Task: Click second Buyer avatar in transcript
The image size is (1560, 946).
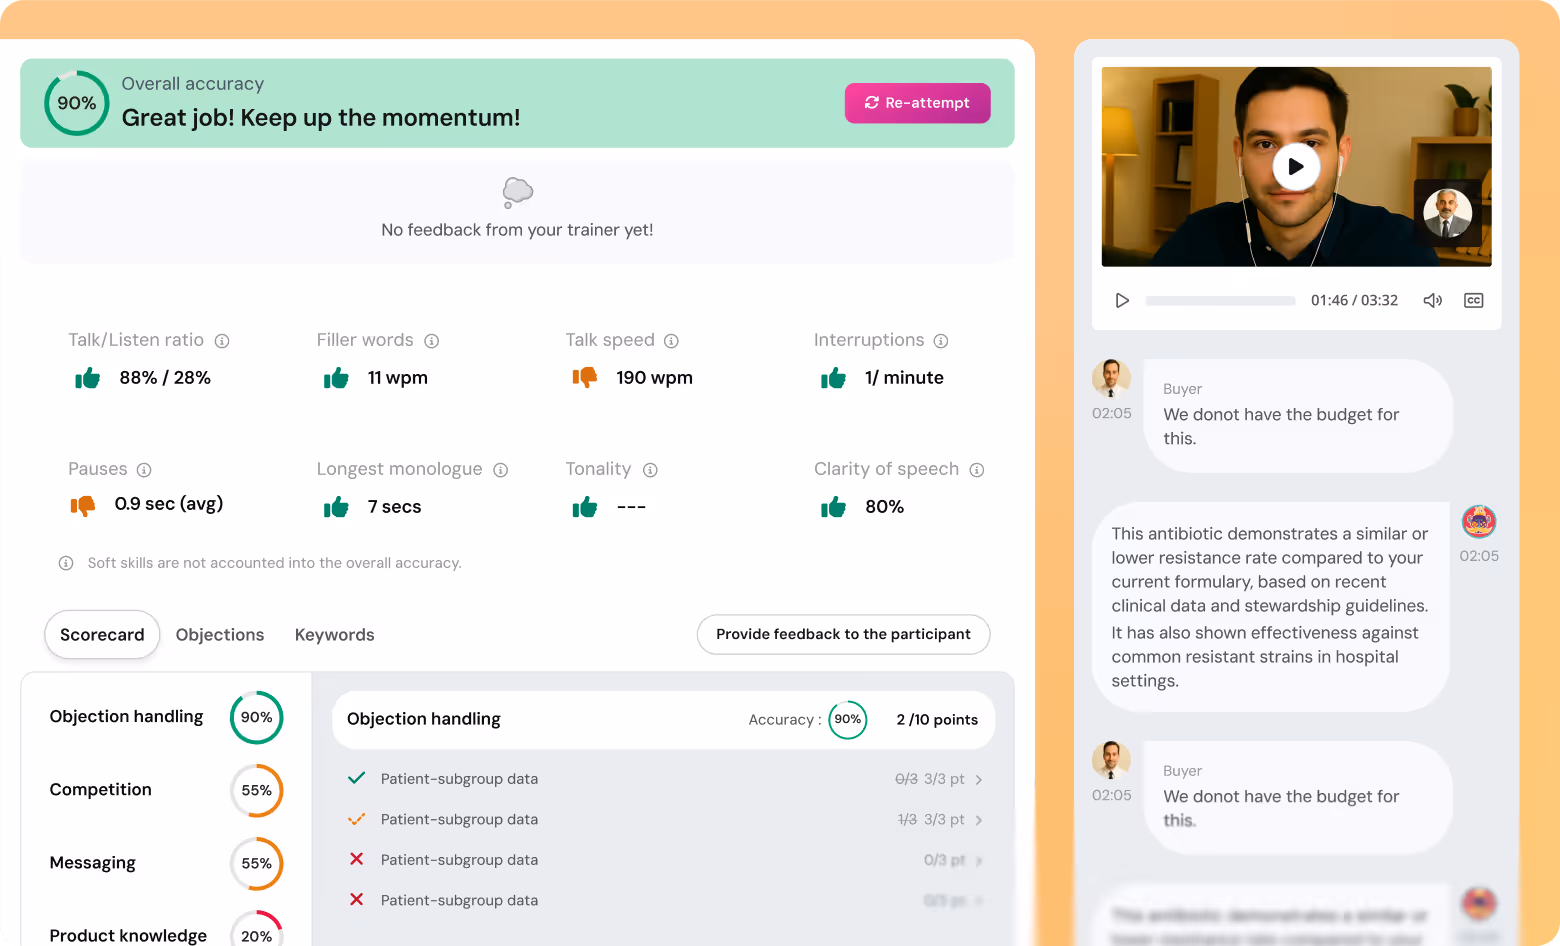Action: pos(1111,761)
